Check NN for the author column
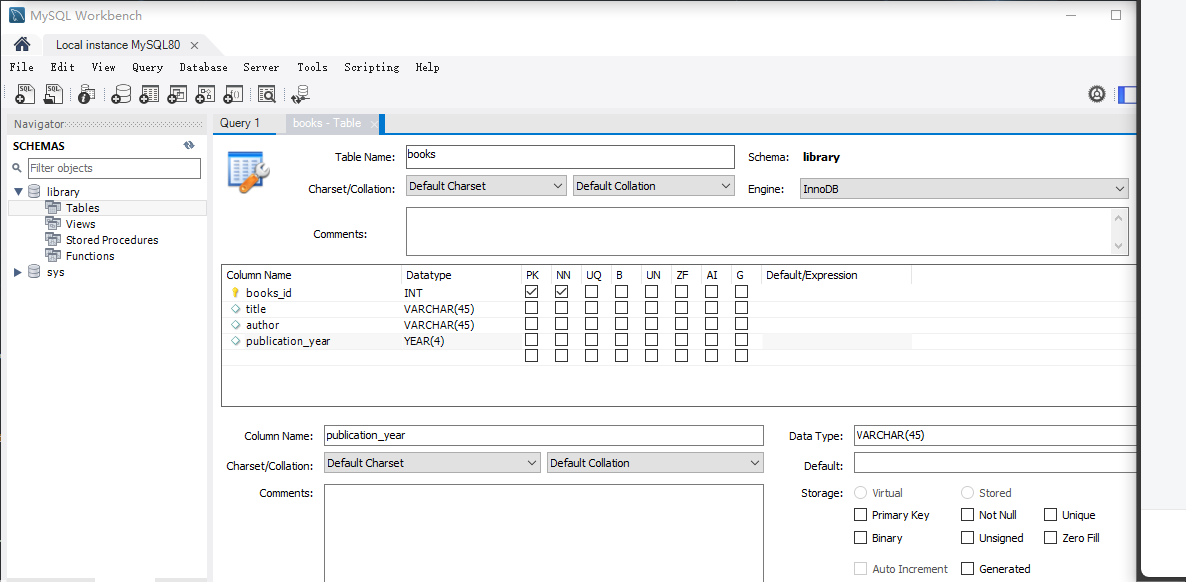Screen dimensions: 1186x582 pyautogui.click(x=561, y=324)
